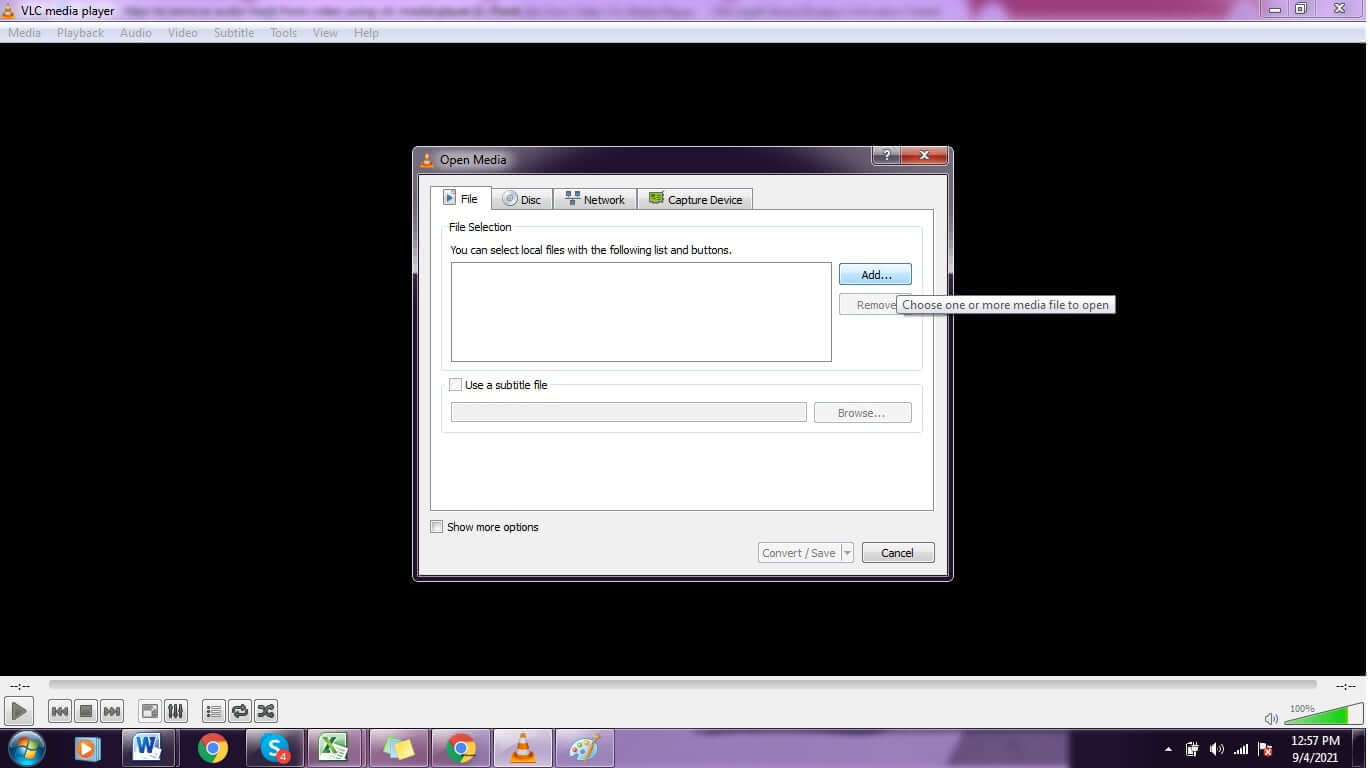Open the Subtitle menu

coord(234,33)
